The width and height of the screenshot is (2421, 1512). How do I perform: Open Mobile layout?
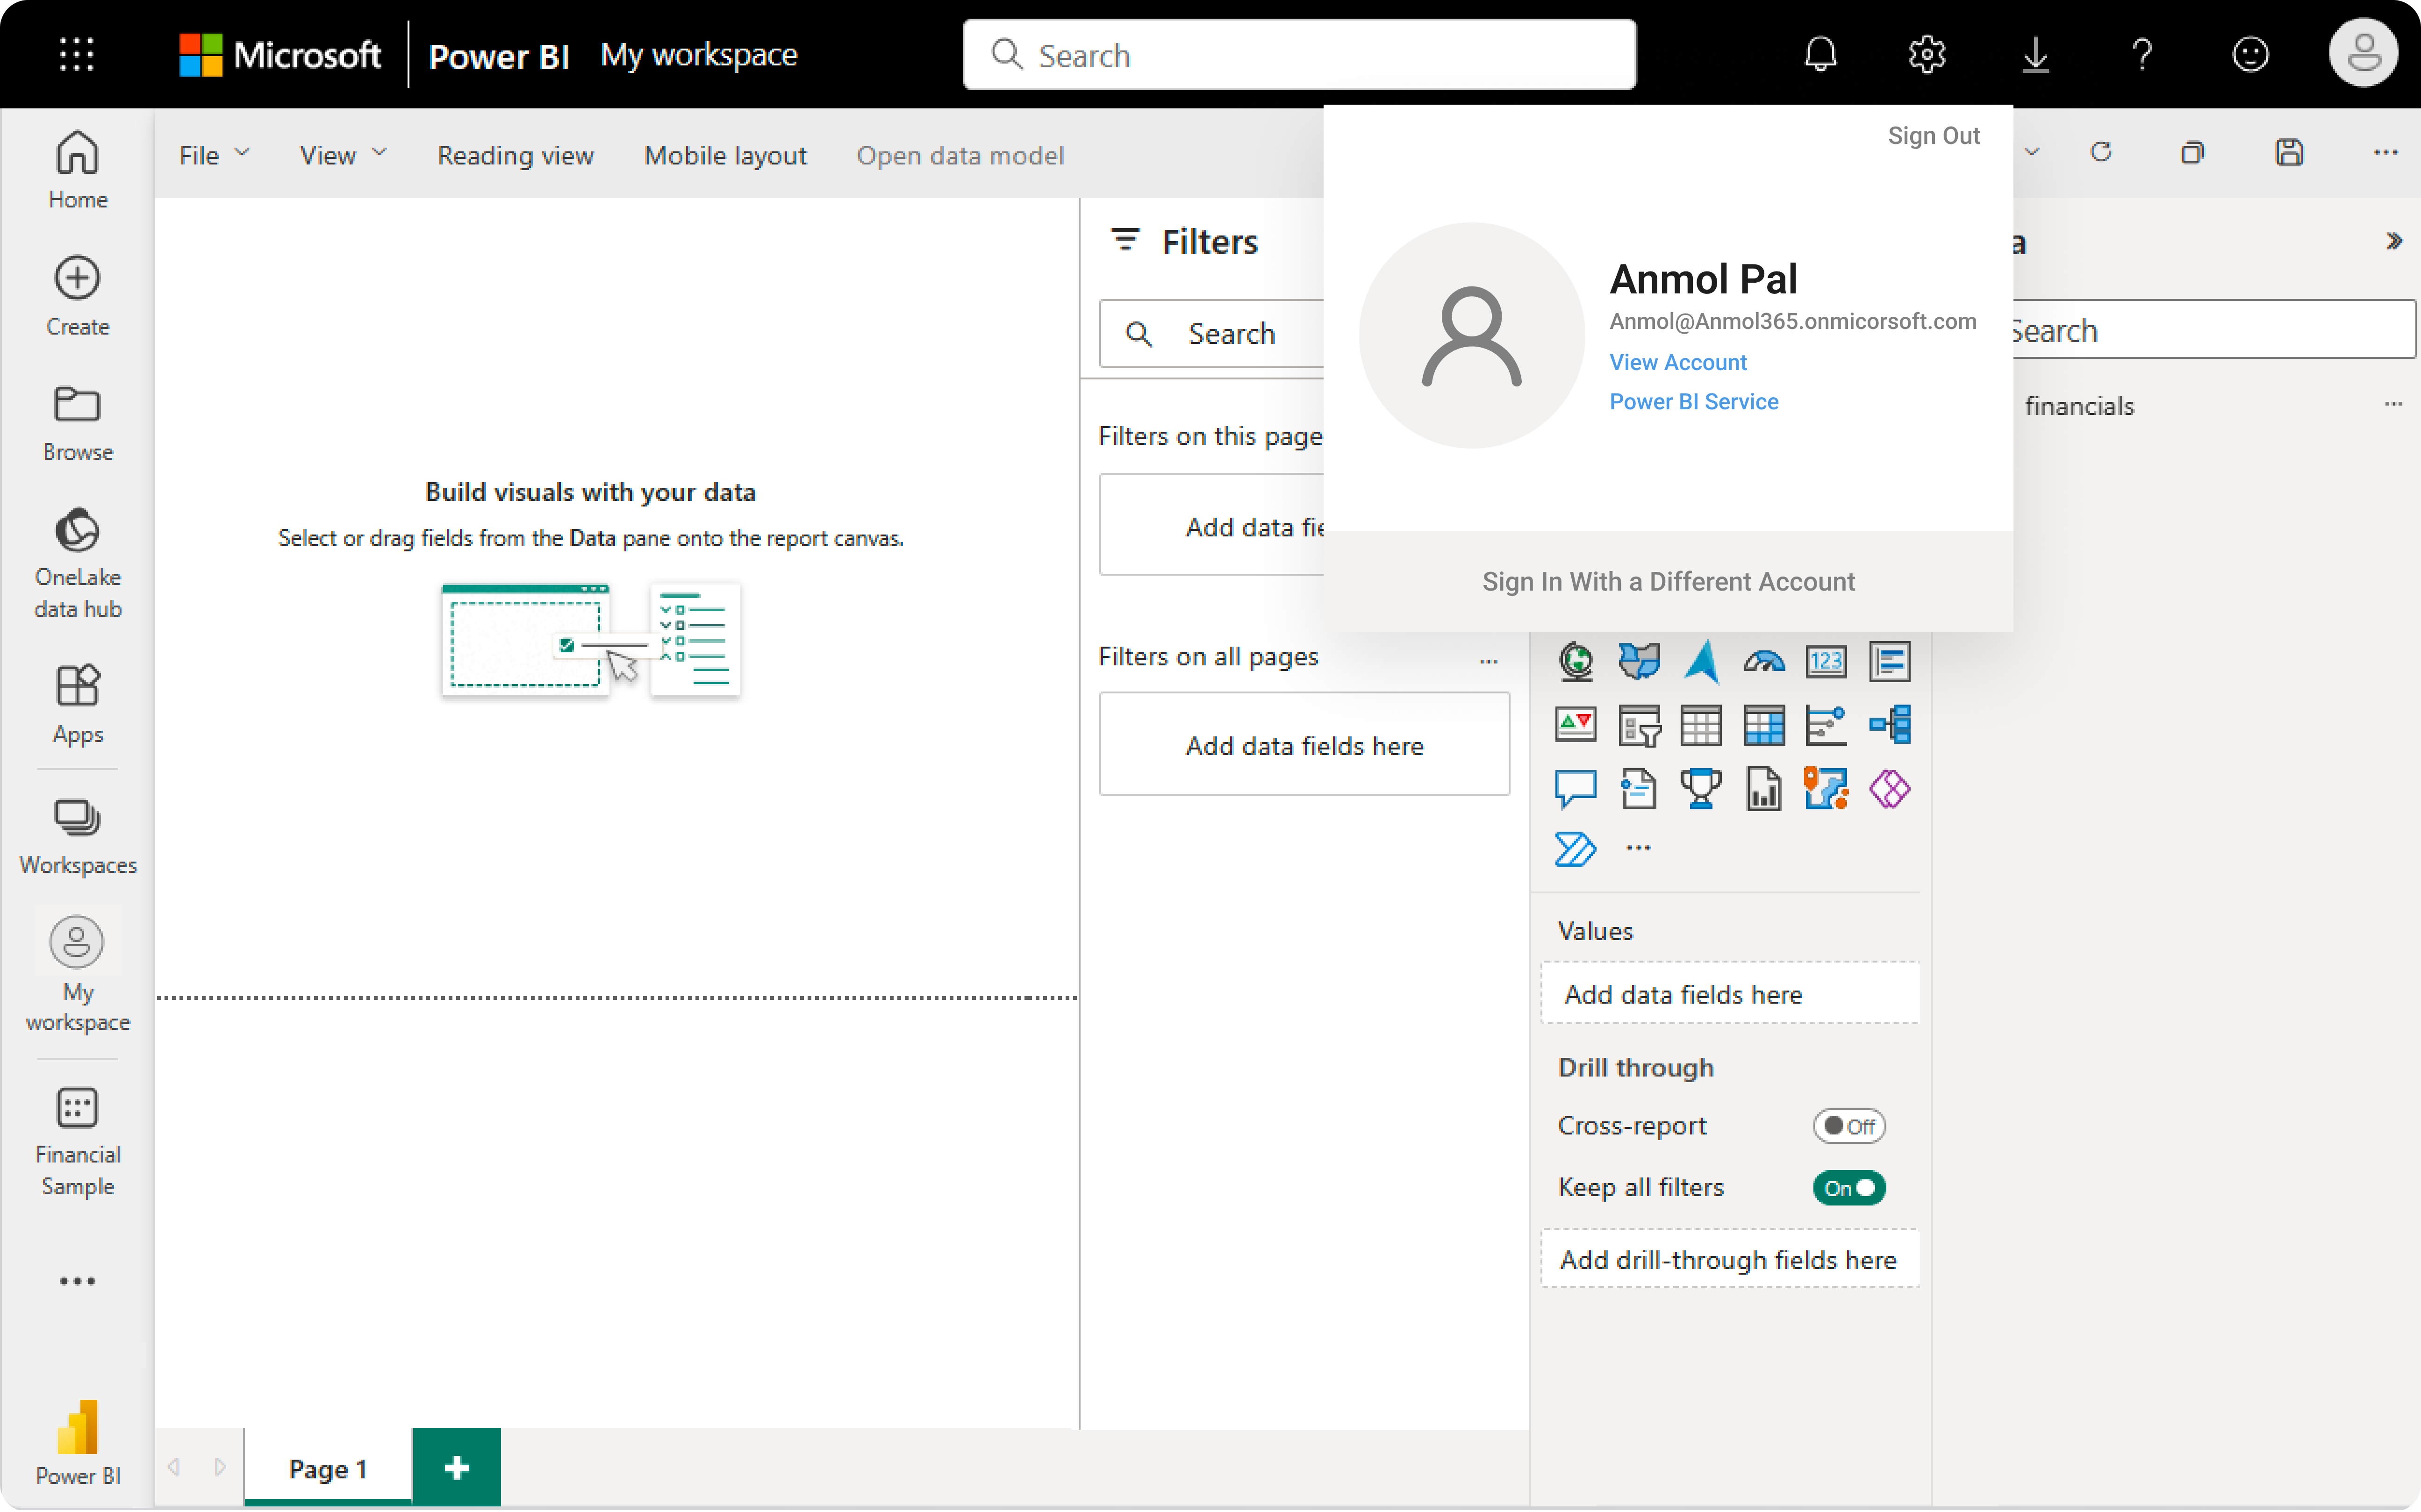tap(725, 155)
